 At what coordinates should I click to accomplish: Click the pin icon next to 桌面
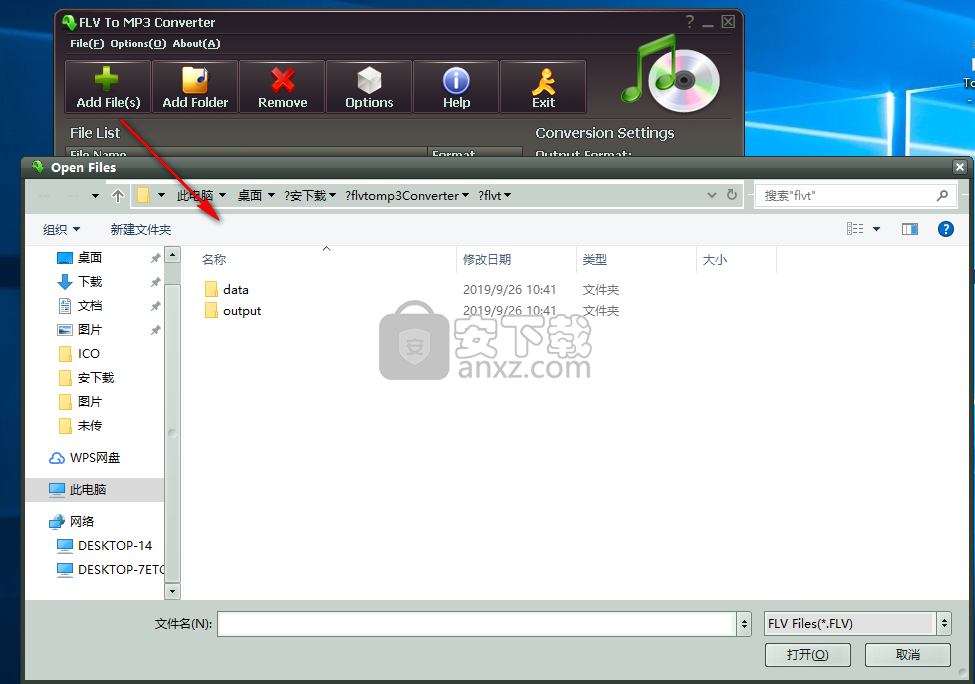tap(155, 258)
